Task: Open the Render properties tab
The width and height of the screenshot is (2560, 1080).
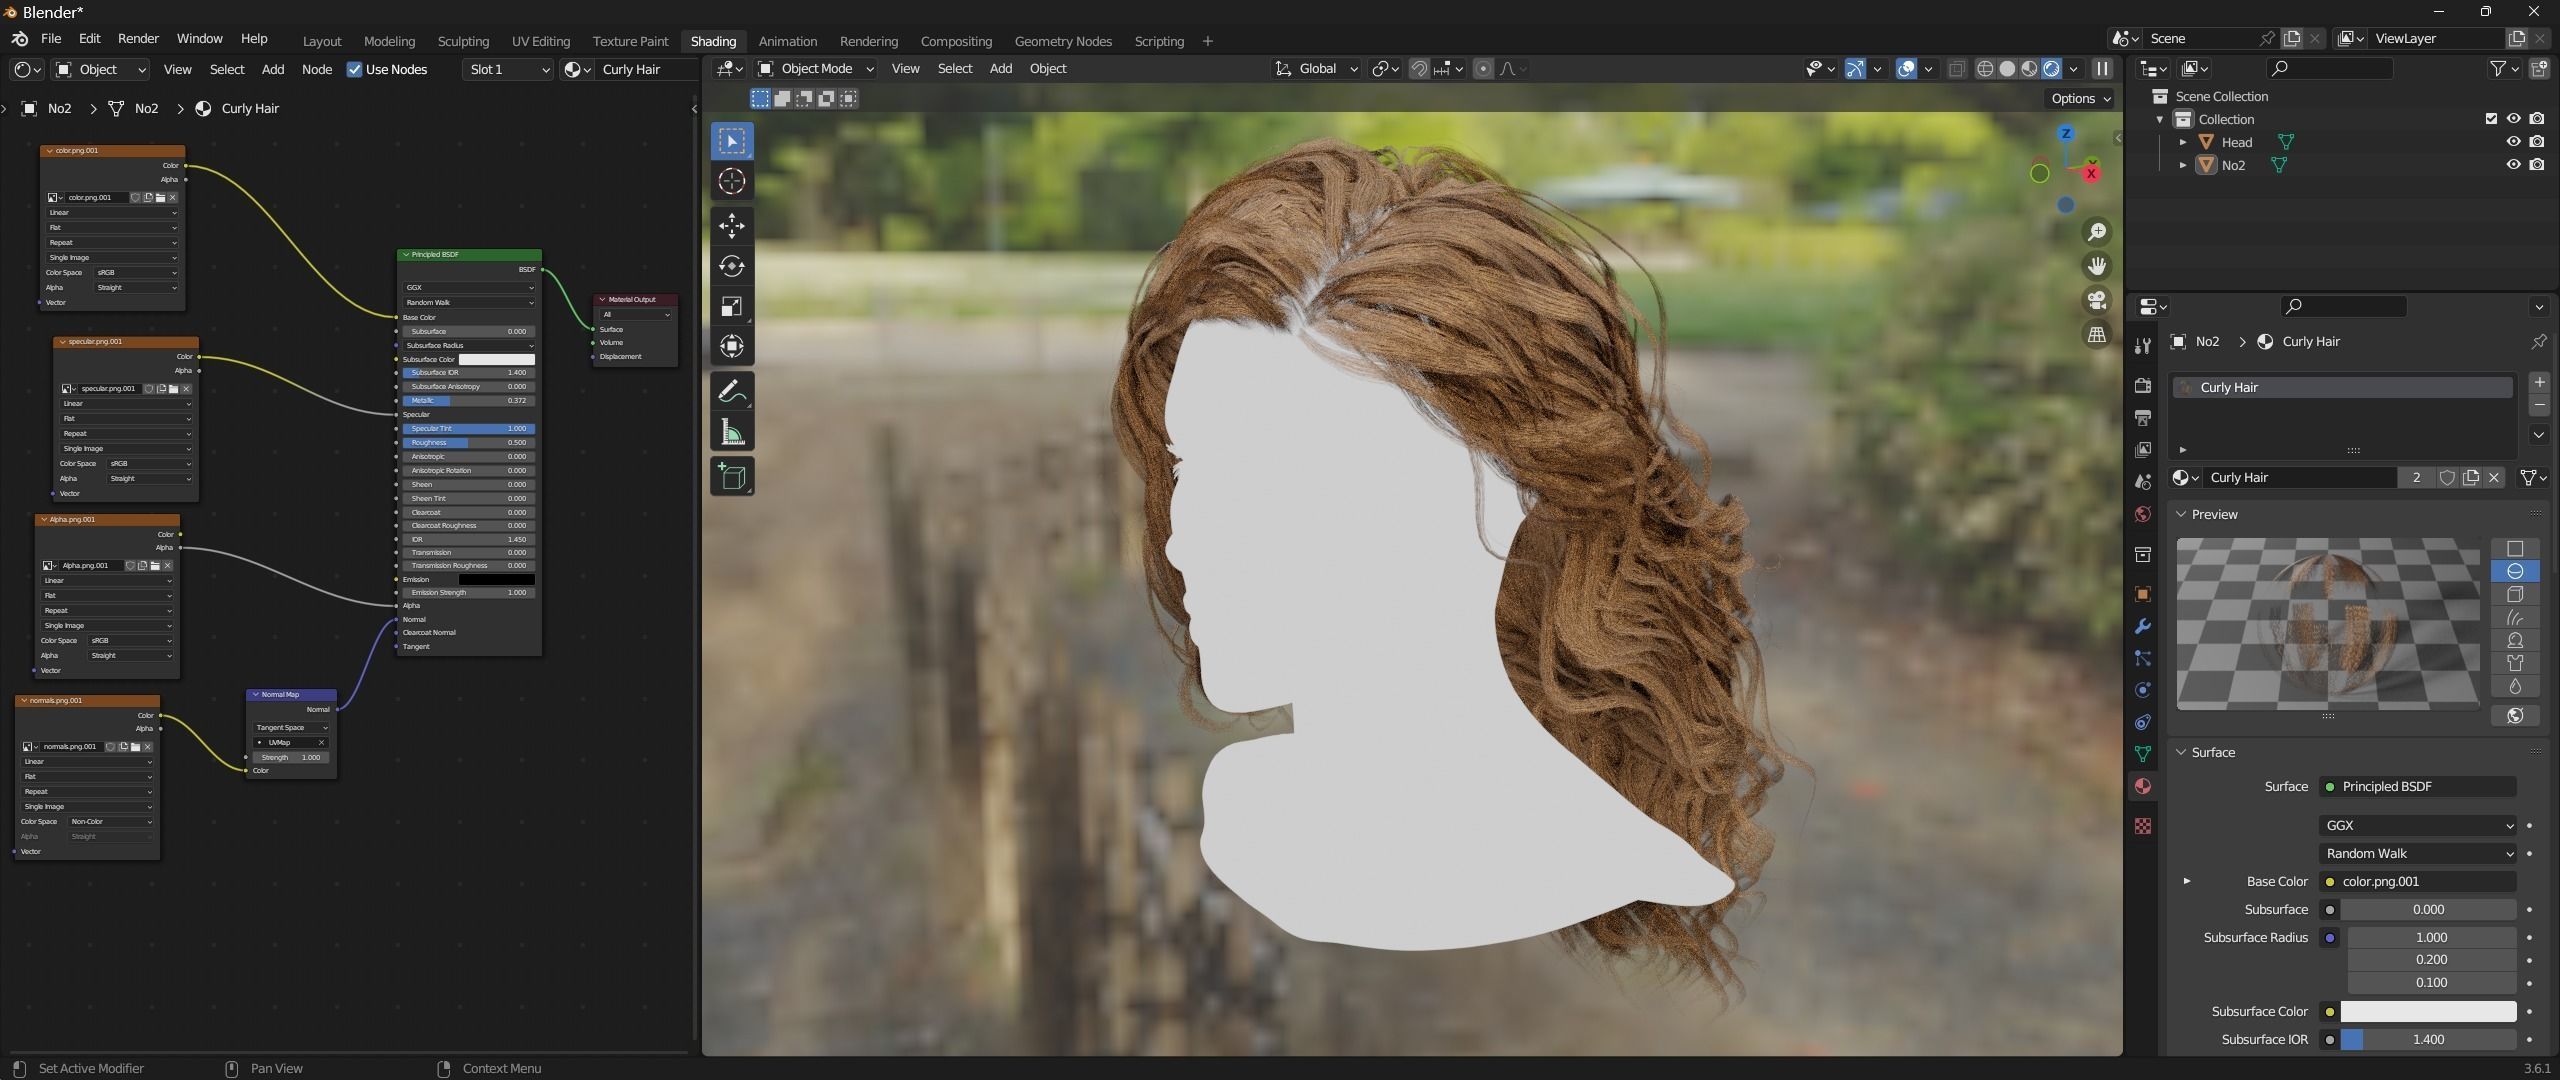Action: tap(2143, 386)
